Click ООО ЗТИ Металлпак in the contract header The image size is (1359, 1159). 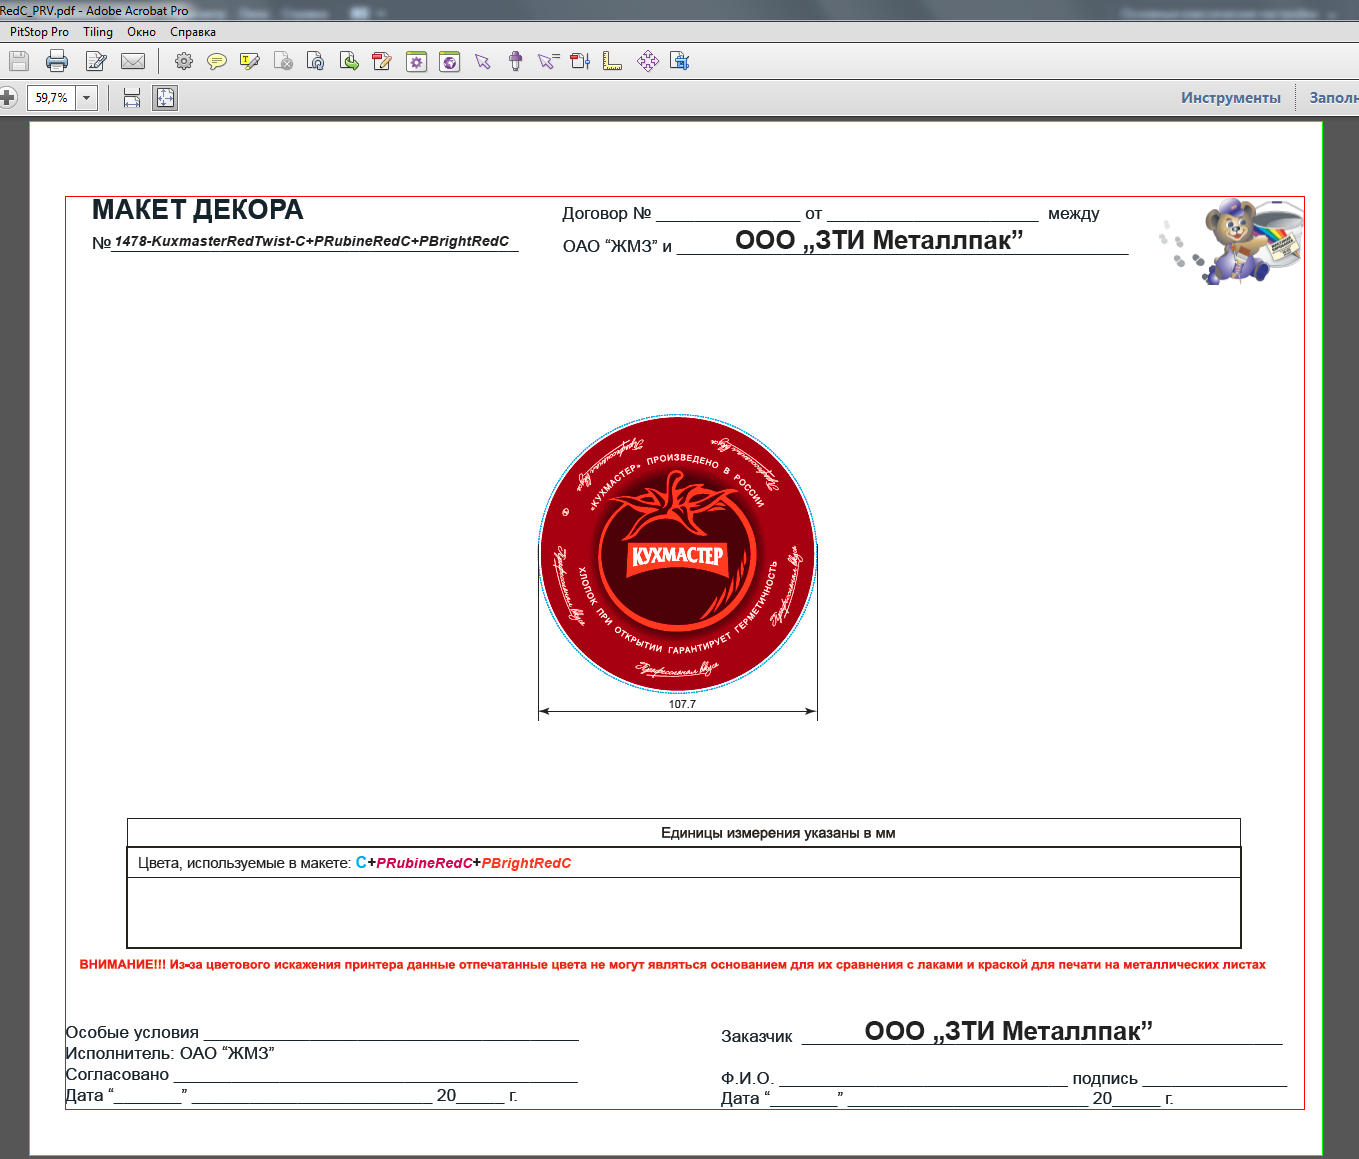tap(879, 240)
